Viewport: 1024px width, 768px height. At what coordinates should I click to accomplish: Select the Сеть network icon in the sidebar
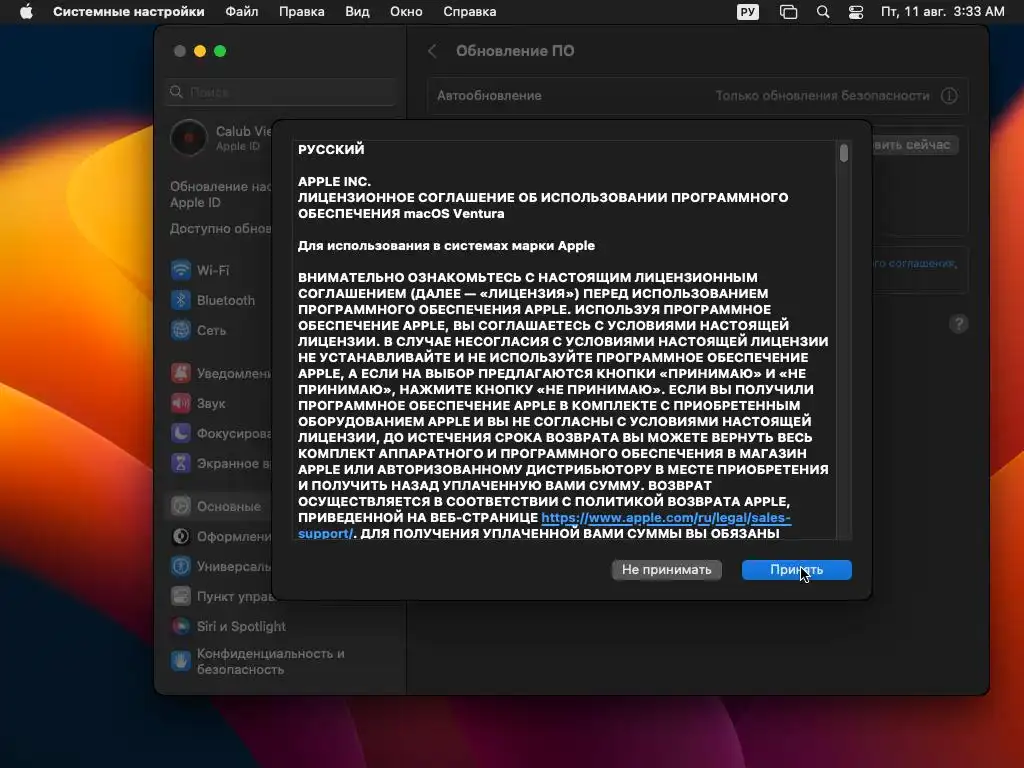(181, 330)
